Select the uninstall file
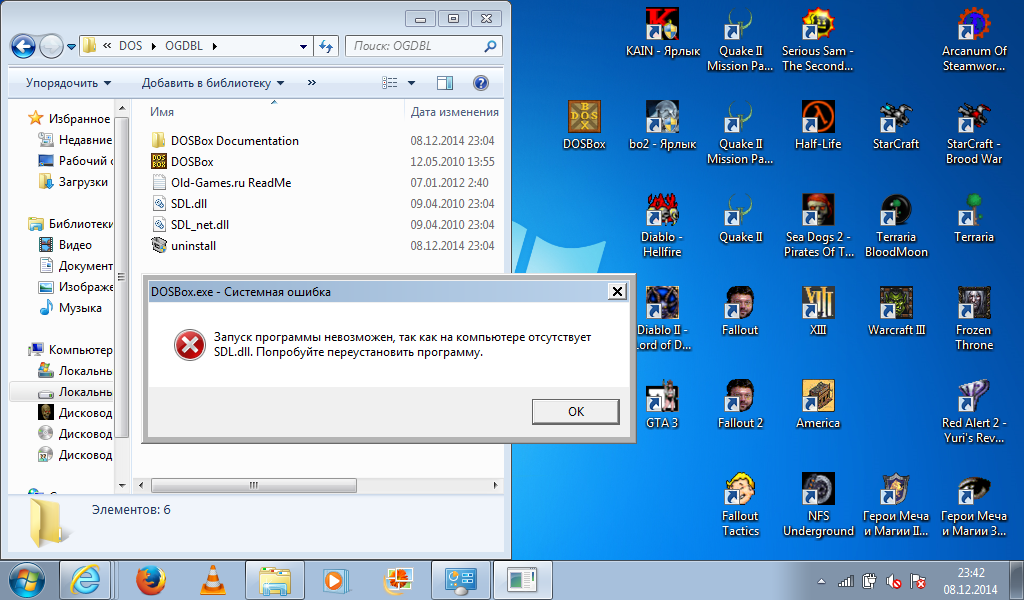The height and width of the screenshot is (600, 1024). tap(184, 245)
